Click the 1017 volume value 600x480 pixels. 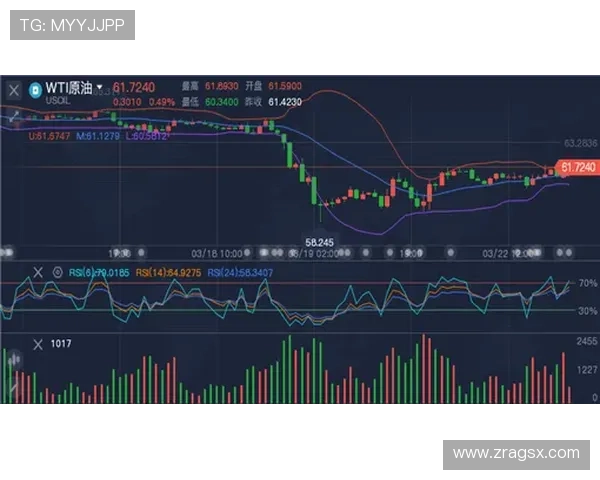point(61,343)
